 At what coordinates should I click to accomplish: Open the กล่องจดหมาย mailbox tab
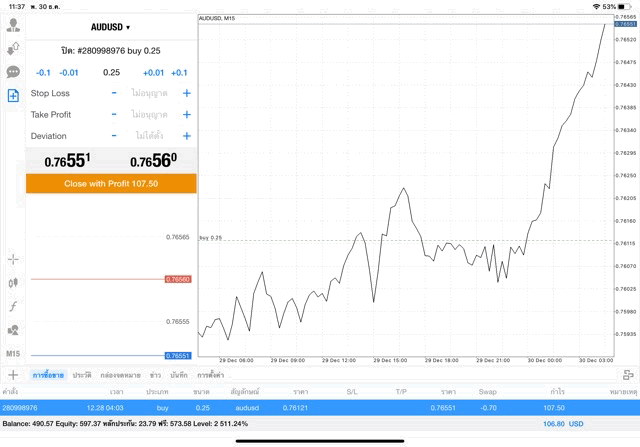coord(120,375)
